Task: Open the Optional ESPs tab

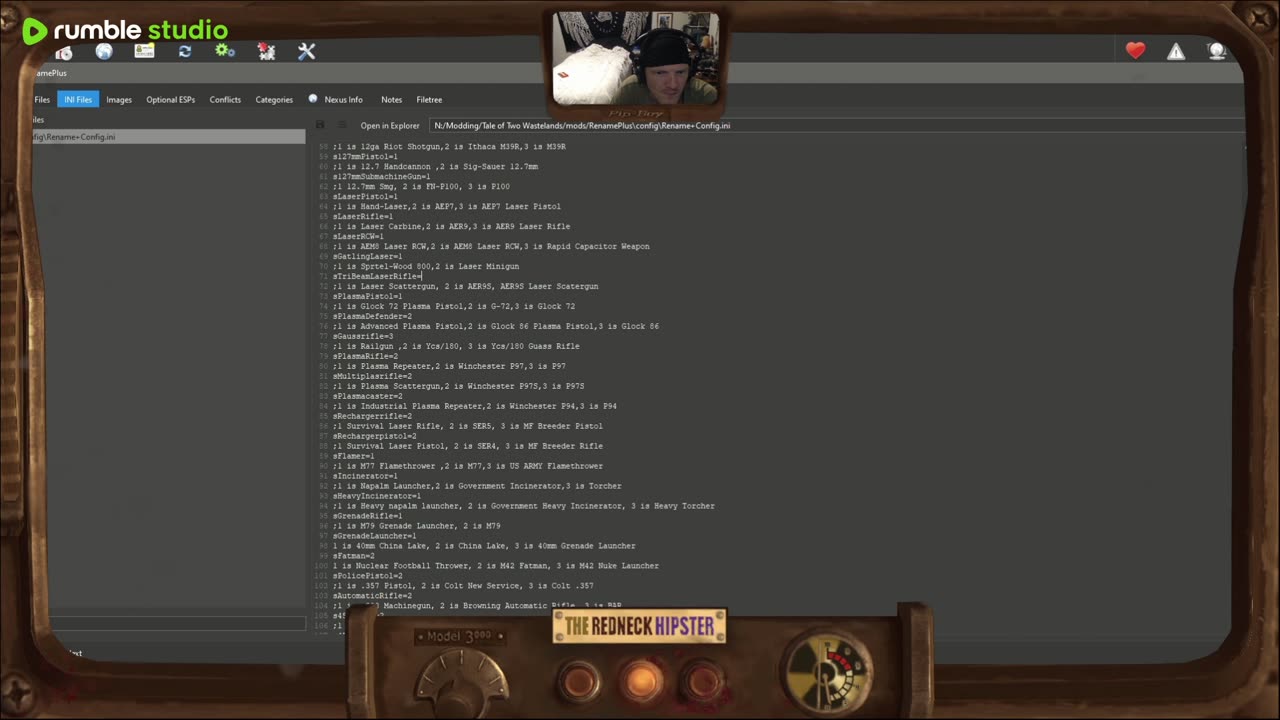Action: [x=171, y=100]
